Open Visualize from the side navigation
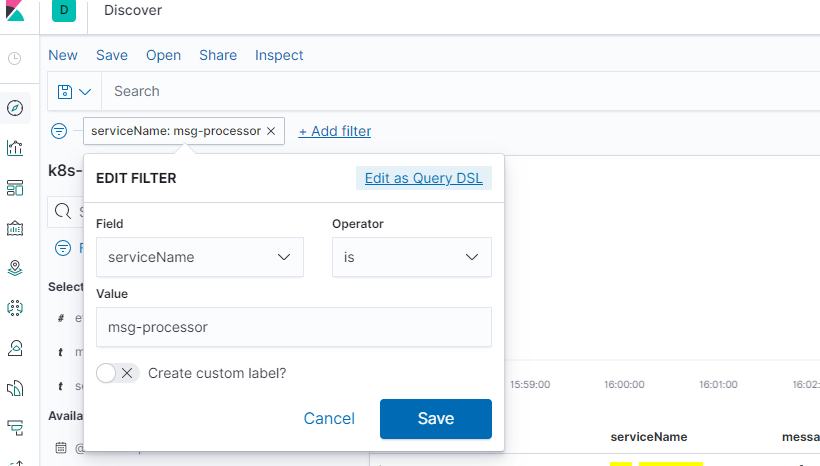This screenshot has width=820, height=466. (x=15, y=148)
